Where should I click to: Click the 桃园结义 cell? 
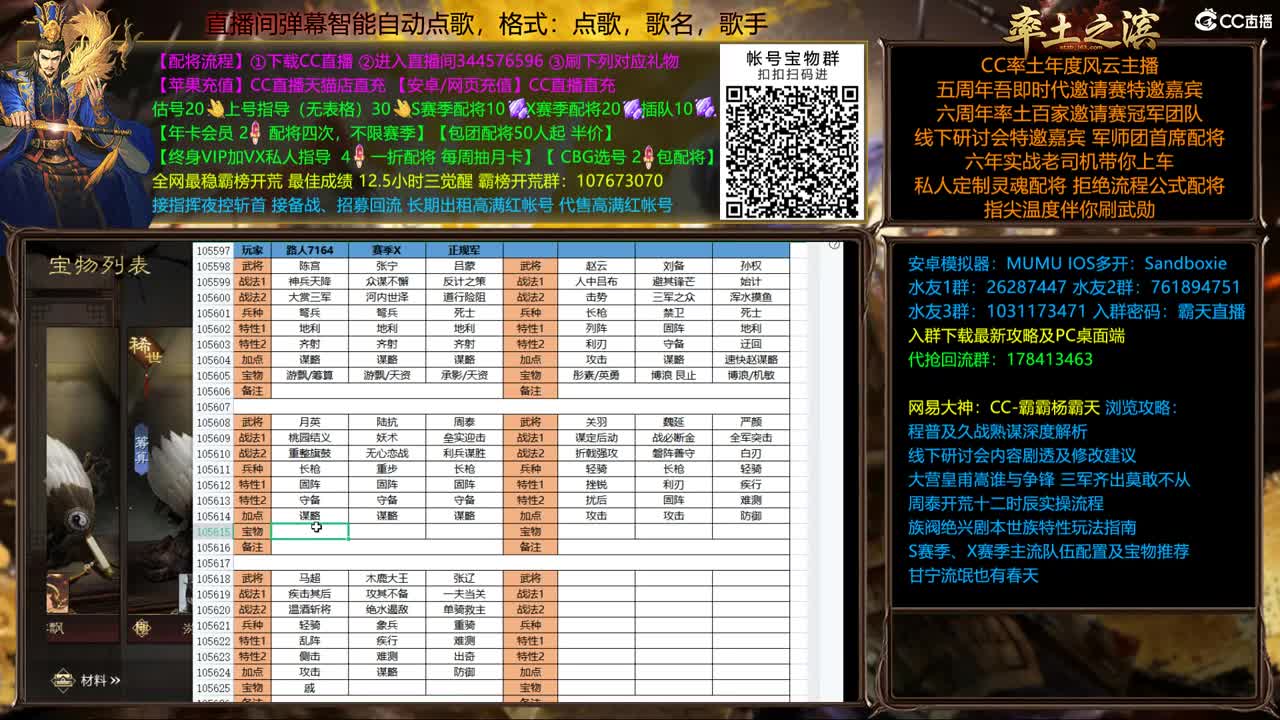click(310, 438)
